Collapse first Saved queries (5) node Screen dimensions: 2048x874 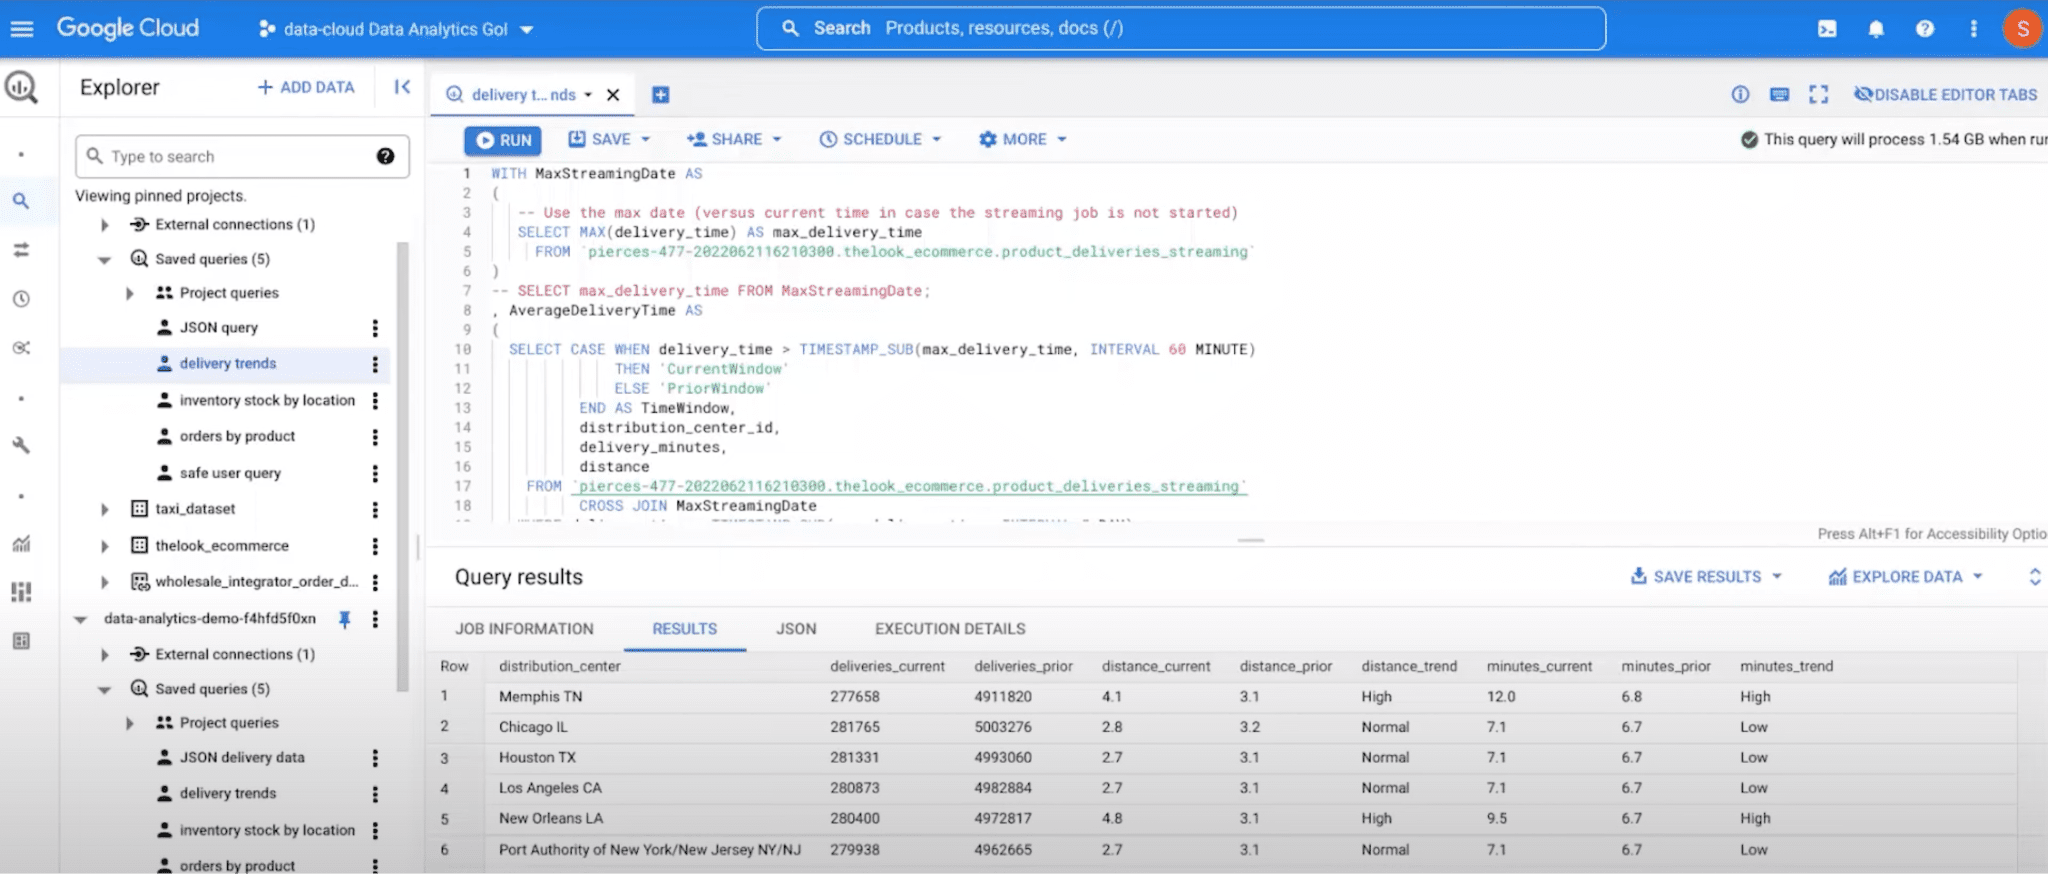pyautogui.click(x=104, y=260)
